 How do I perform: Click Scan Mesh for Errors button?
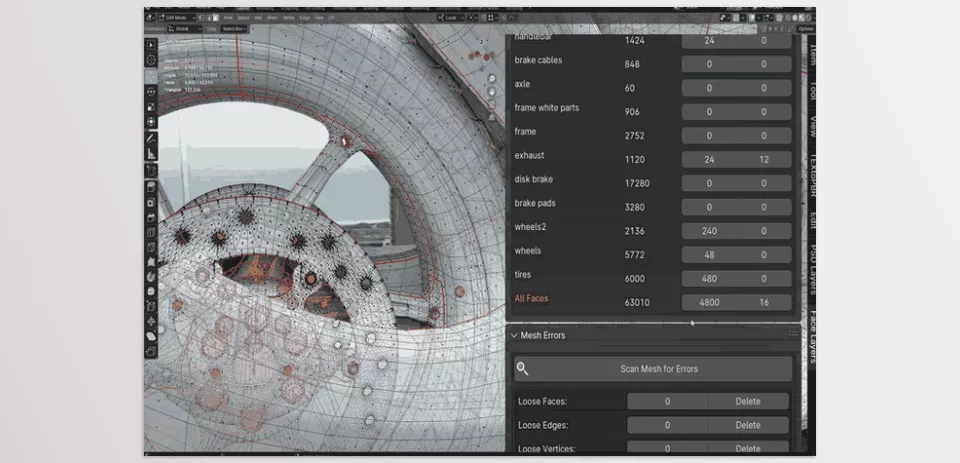click(x=653, y=369)
